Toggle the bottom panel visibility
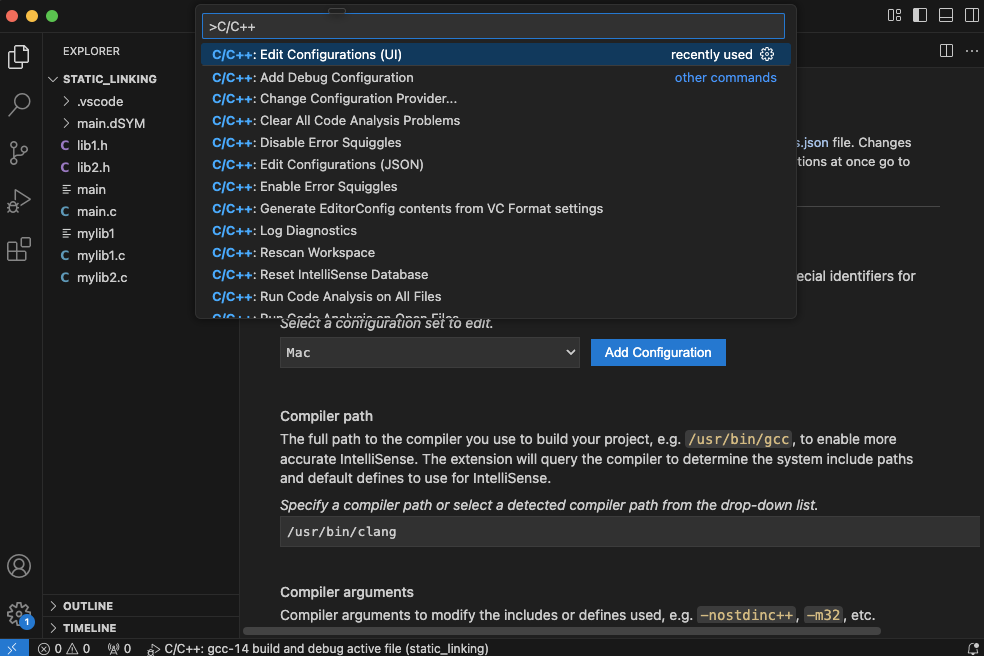 [946, 15]
